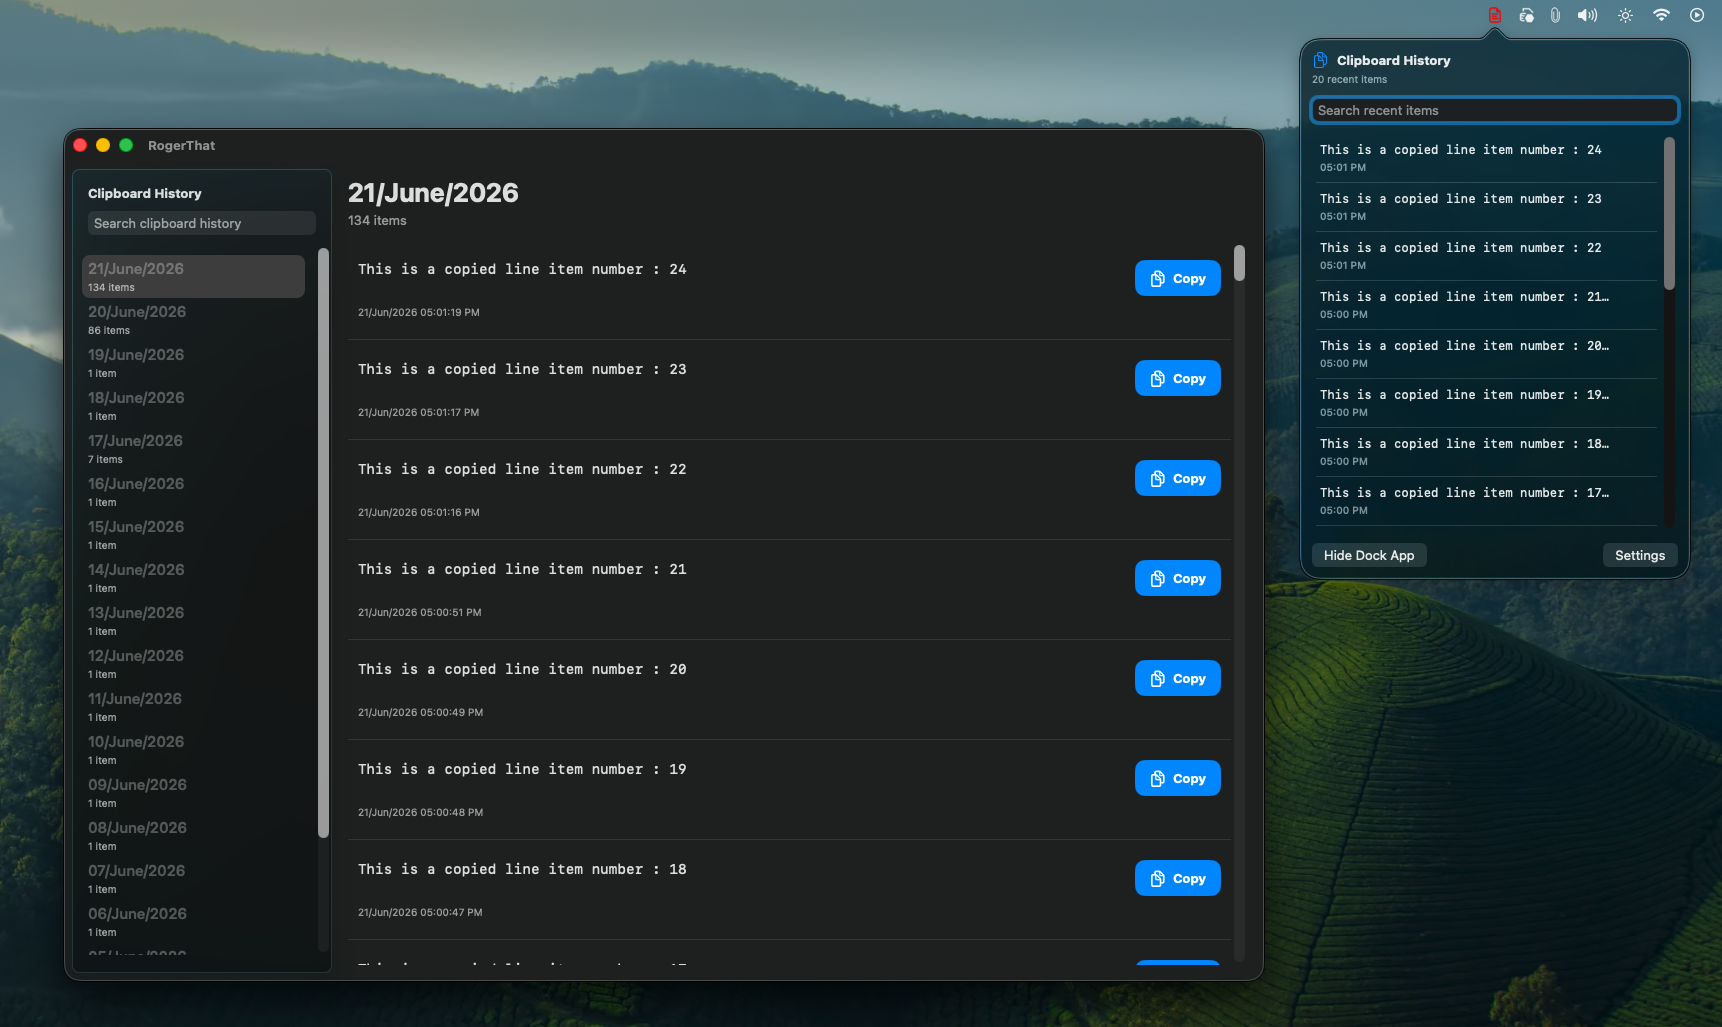The width and height of the screenshot is (1722, 1027).
Task: Copy line item number 24
Action: tap(1177, 278)
